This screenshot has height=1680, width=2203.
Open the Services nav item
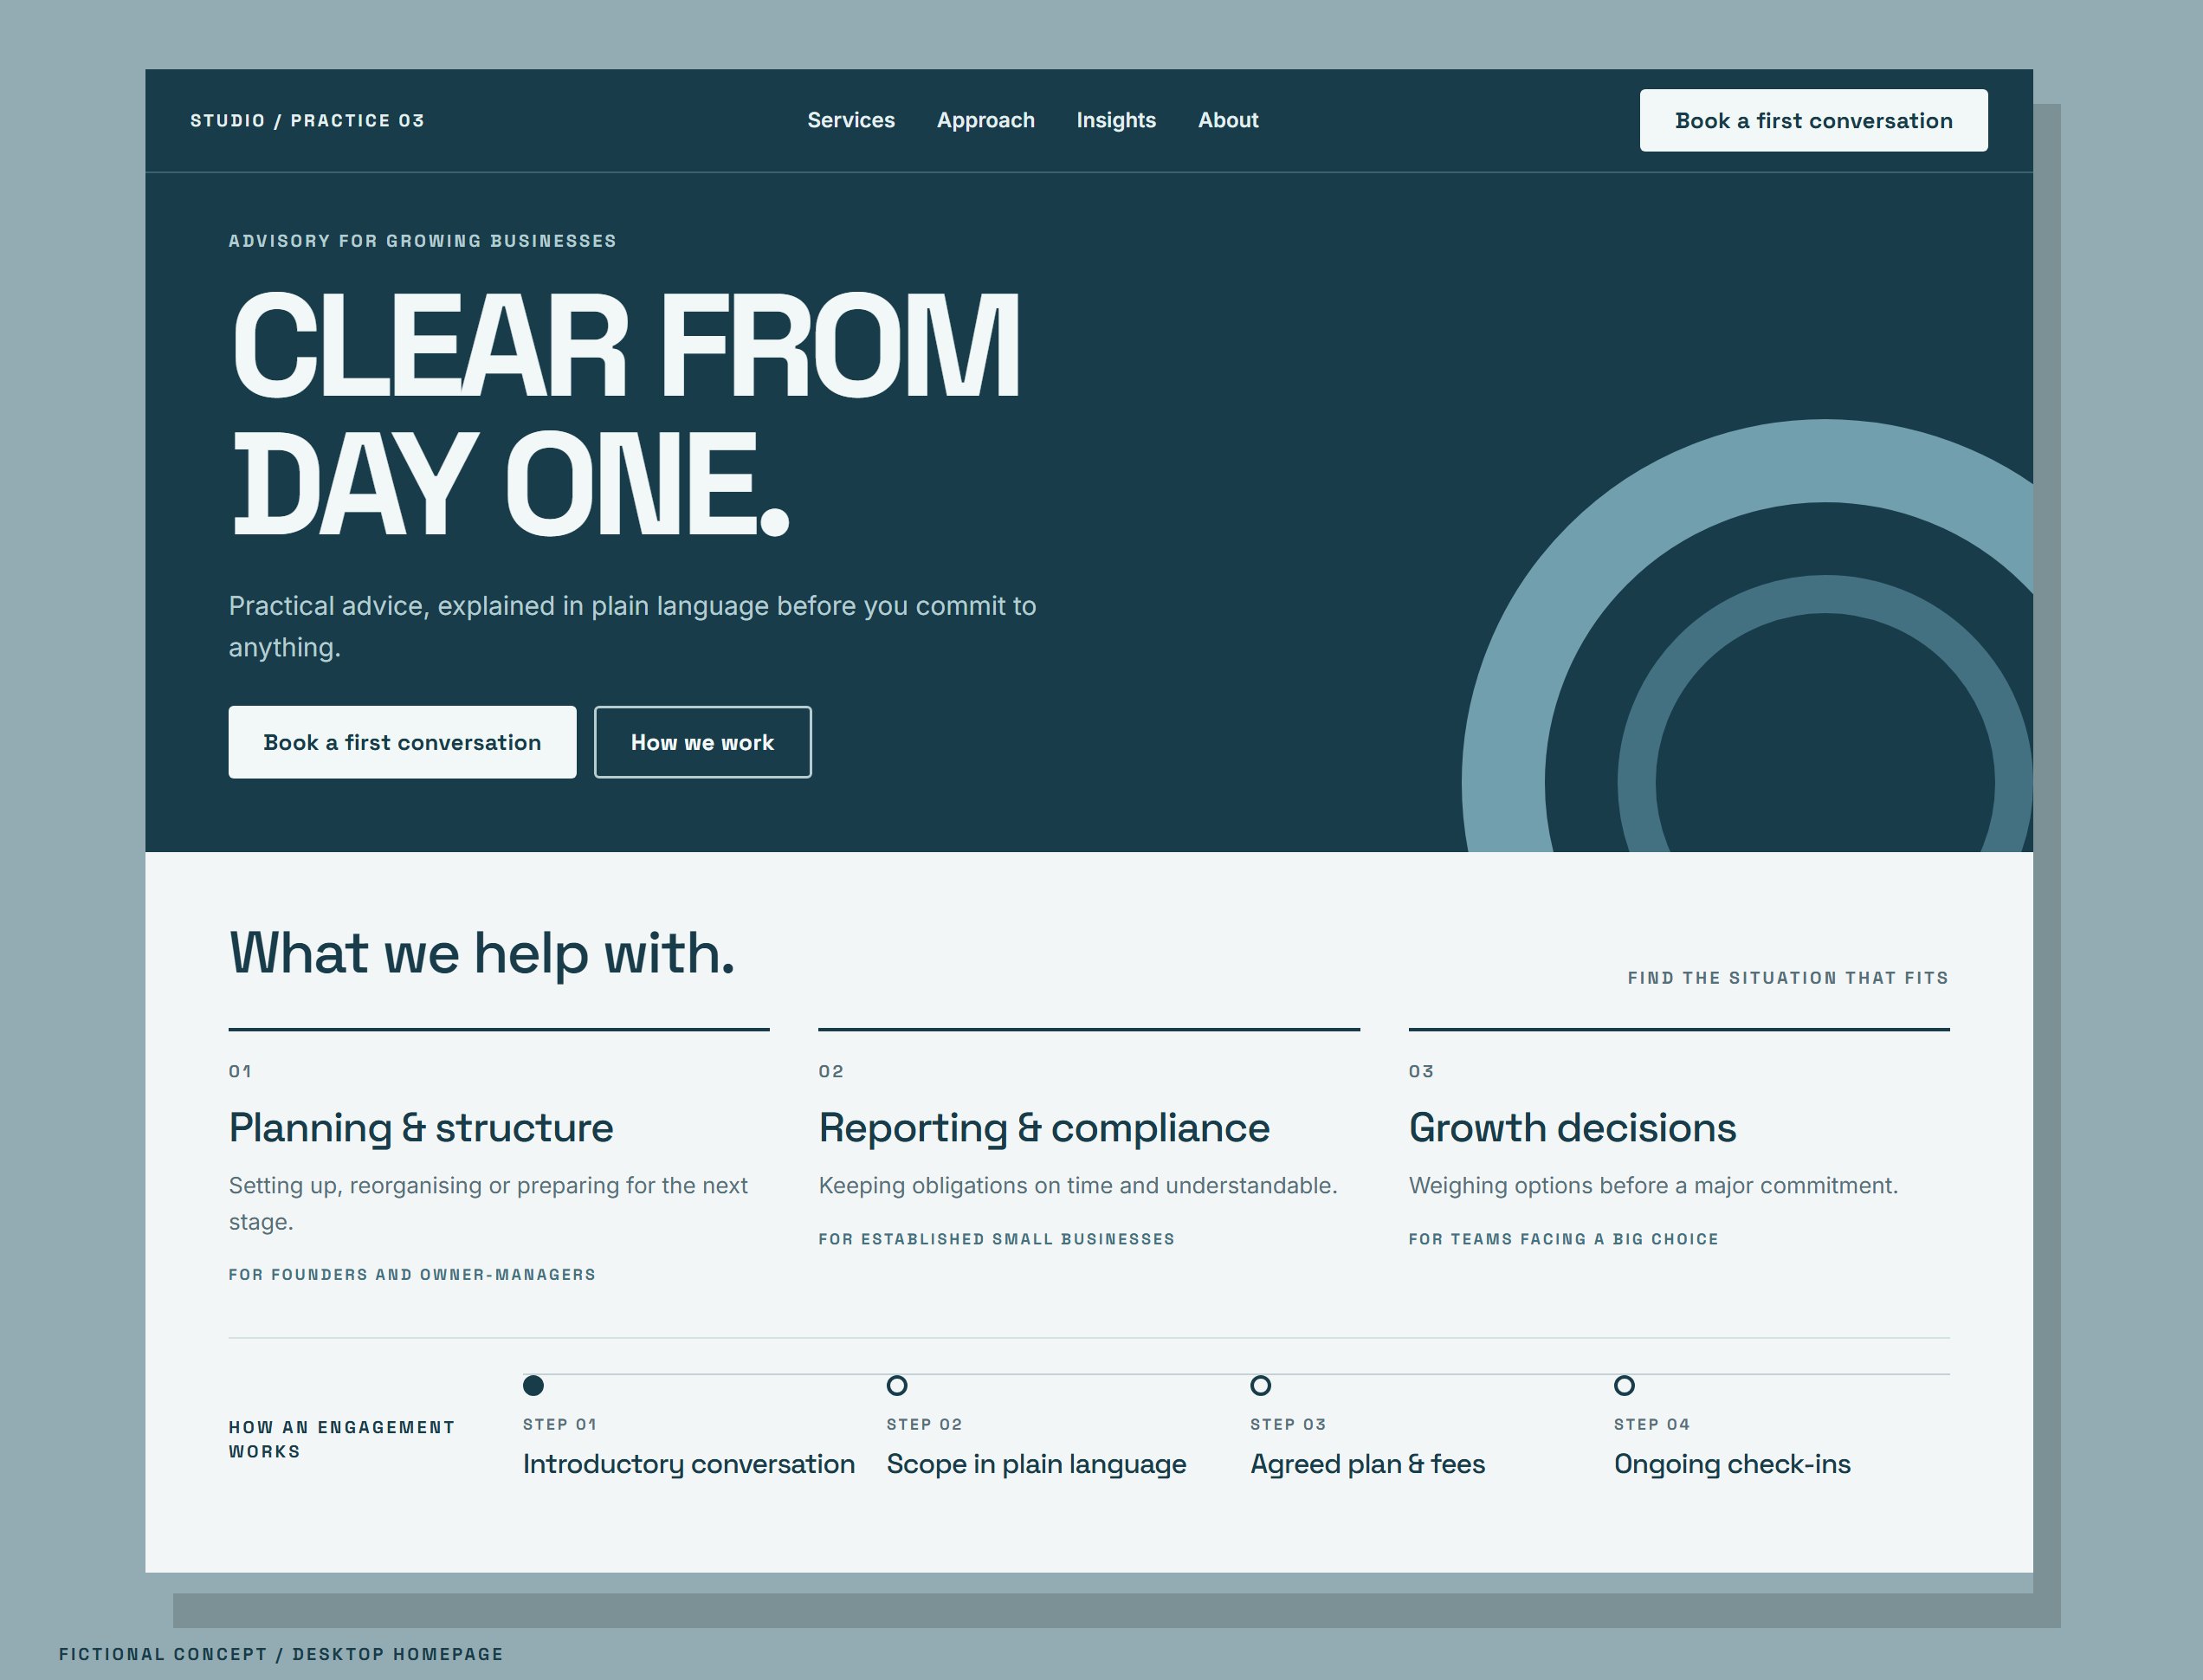851,120
